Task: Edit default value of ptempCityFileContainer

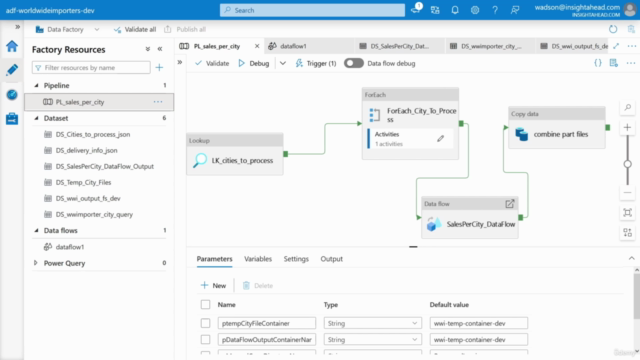Action: point(478,323)
